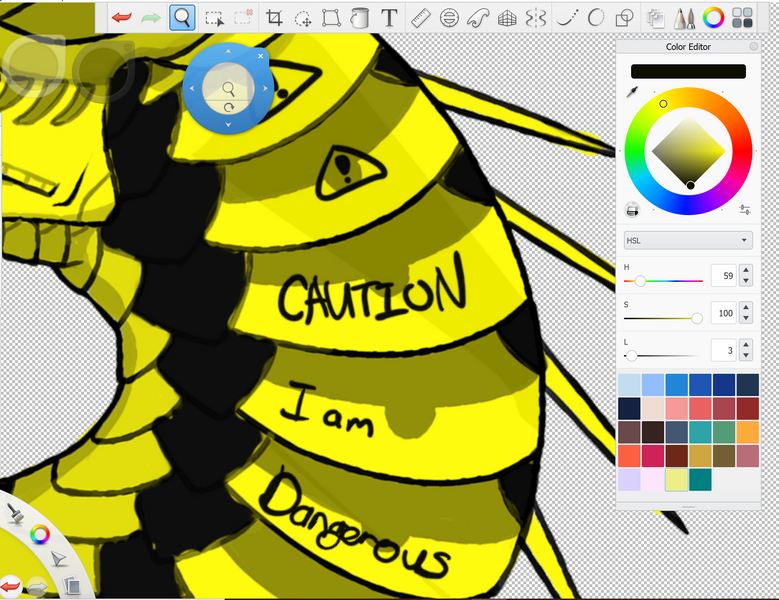Click the red Undo arrow in toolbar

click(122, 17)
